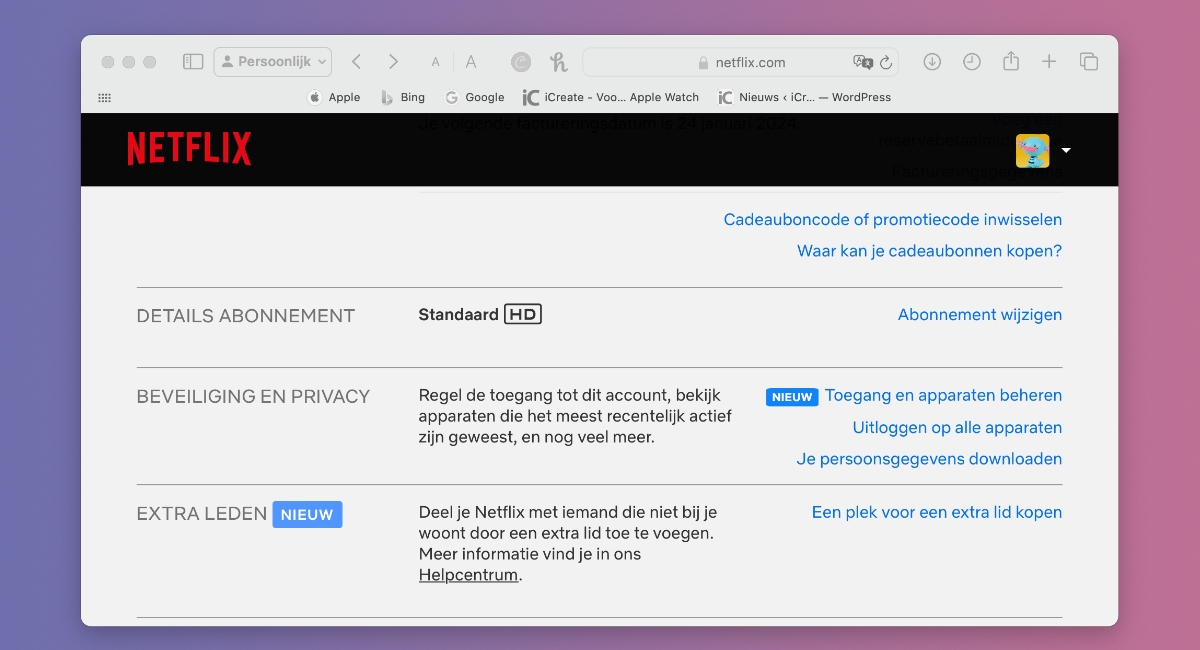Open the translate options in the address bar

(x=862, y=62)
